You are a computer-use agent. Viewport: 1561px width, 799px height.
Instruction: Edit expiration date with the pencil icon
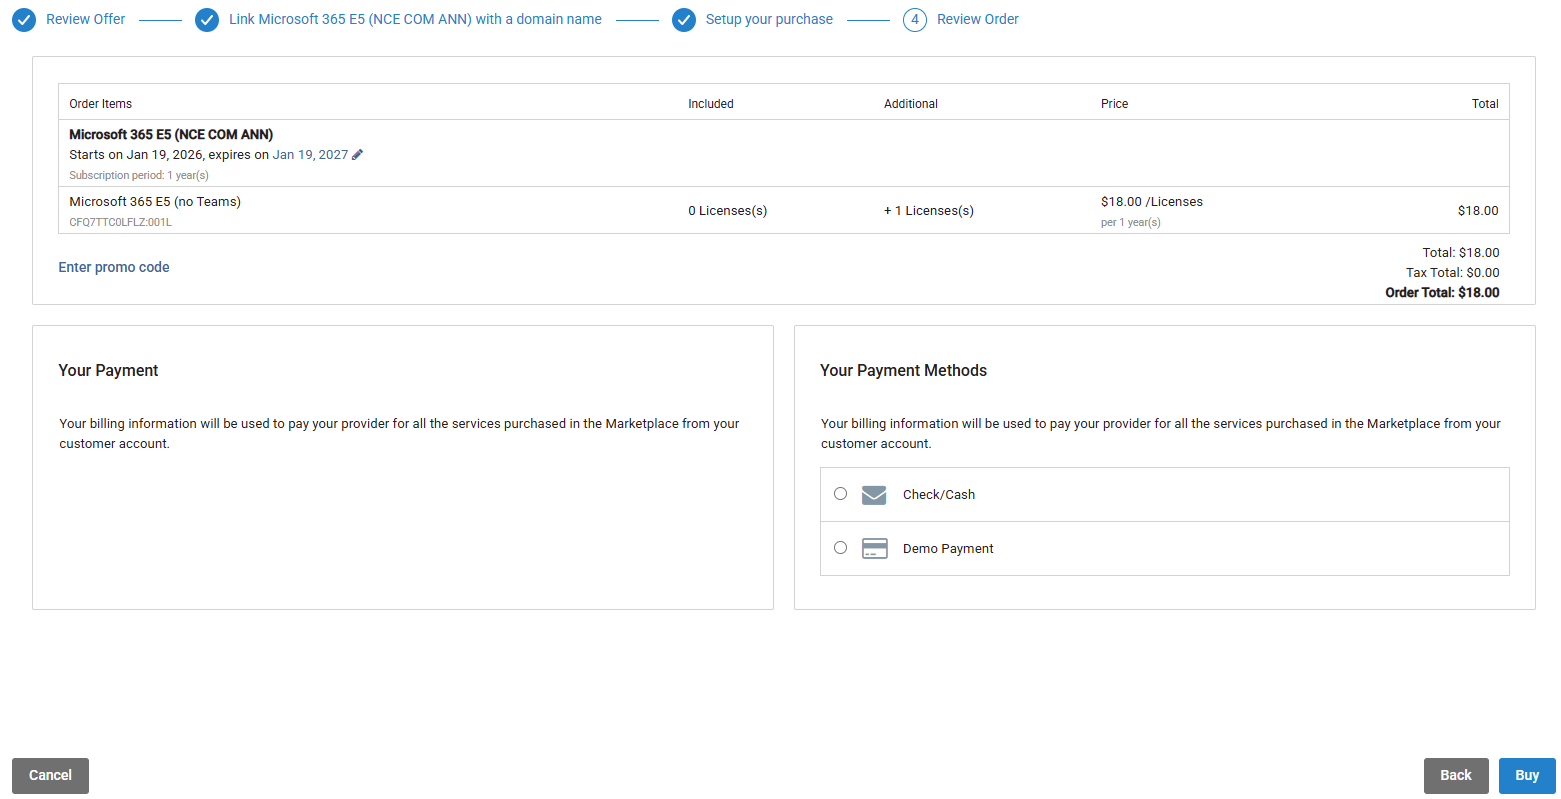pyautogui.click(x=358, y=155)
